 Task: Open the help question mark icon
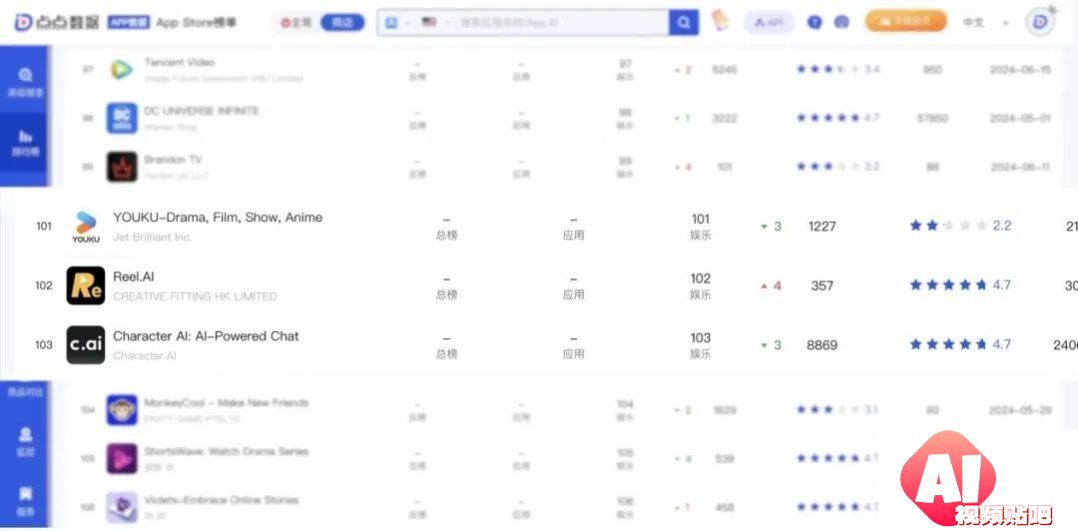(815, 22)
